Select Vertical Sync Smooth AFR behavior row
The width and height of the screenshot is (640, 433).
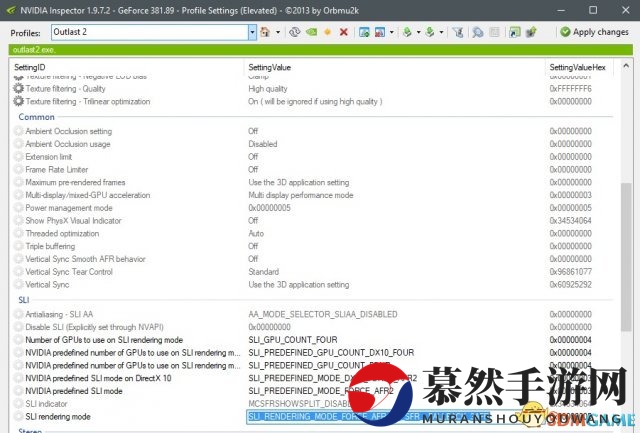(312, 259)
